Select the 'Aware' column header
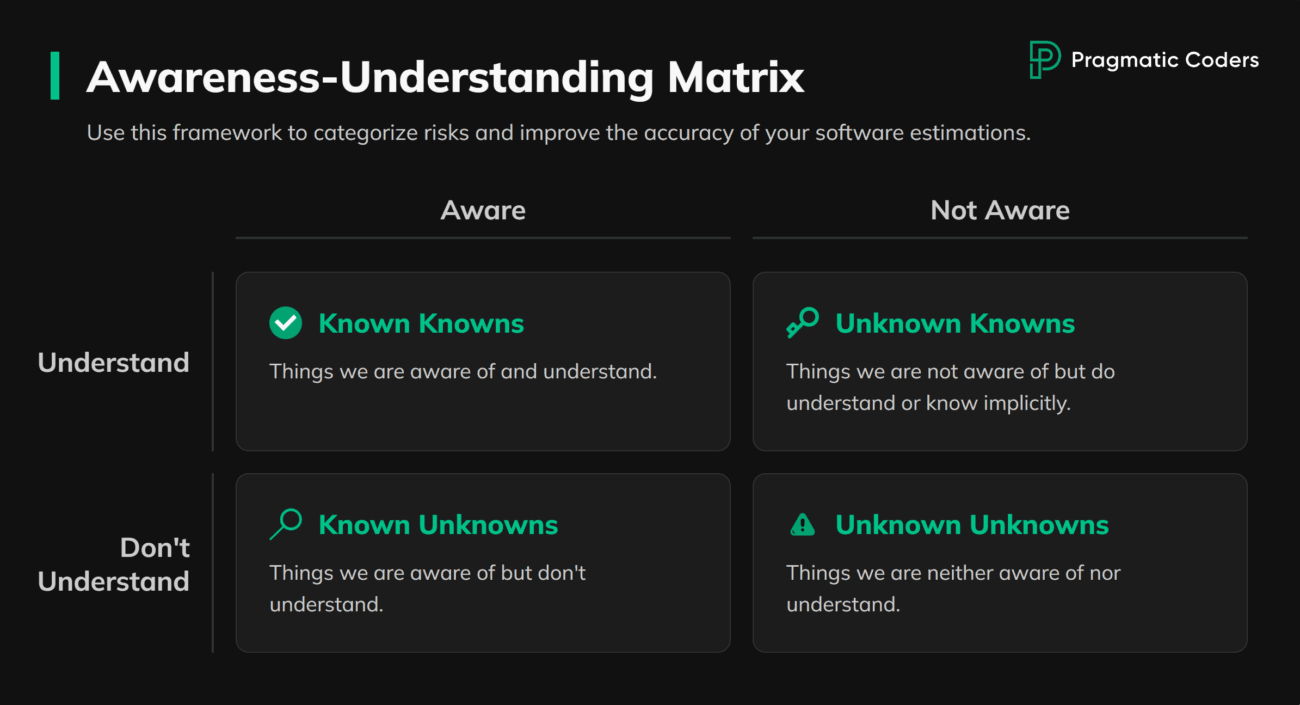 coord(483,210)
